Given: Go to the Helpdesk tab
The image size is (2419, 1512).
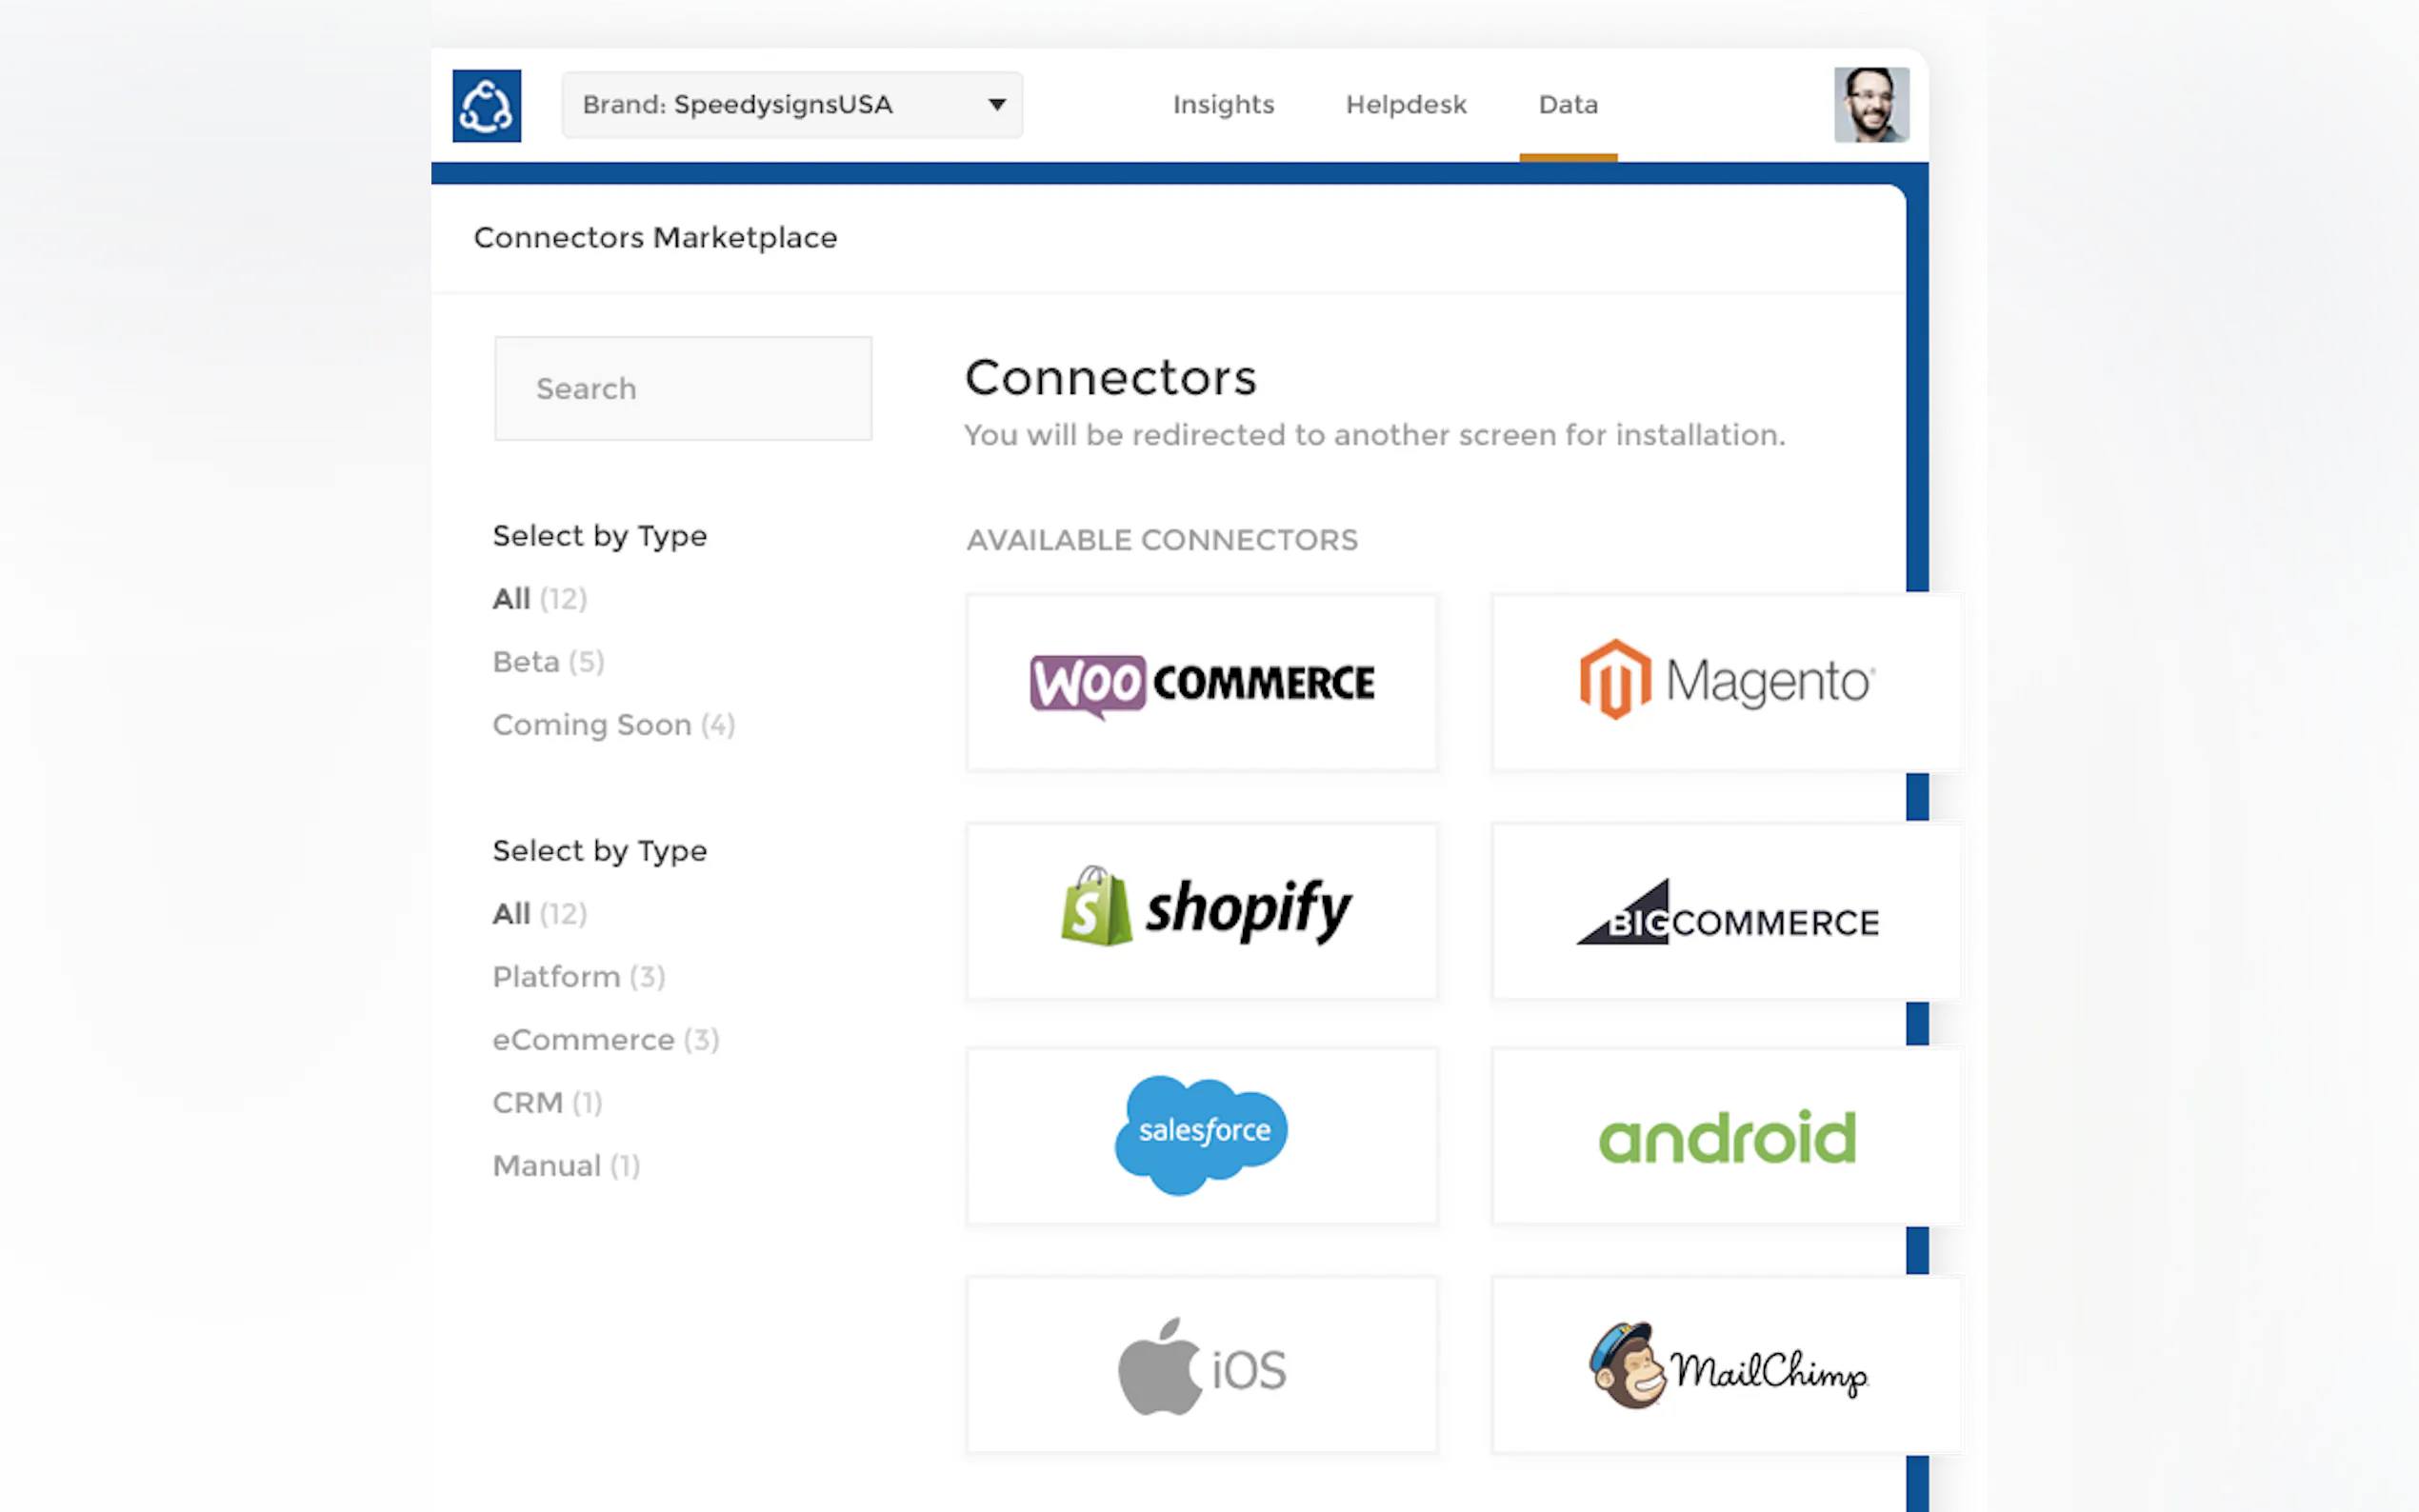Looking at the screenshot, I should [1405, 105].
